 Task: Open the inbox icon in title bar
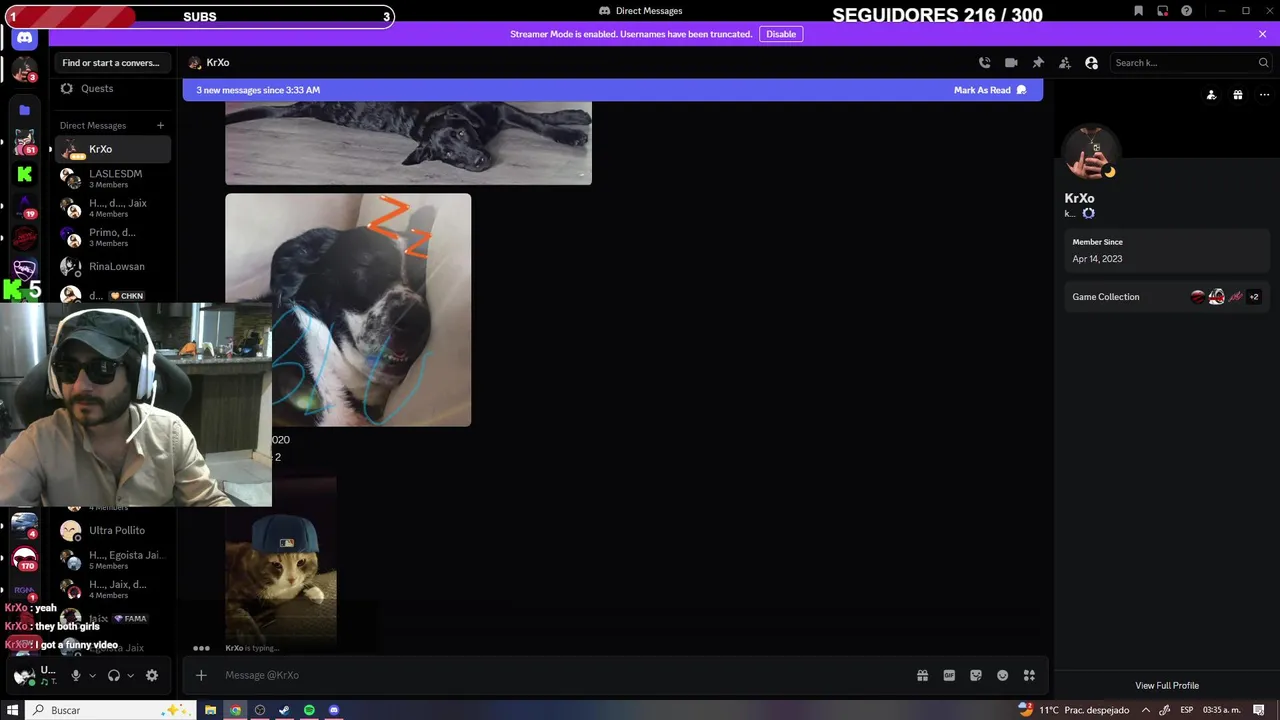1162,11
